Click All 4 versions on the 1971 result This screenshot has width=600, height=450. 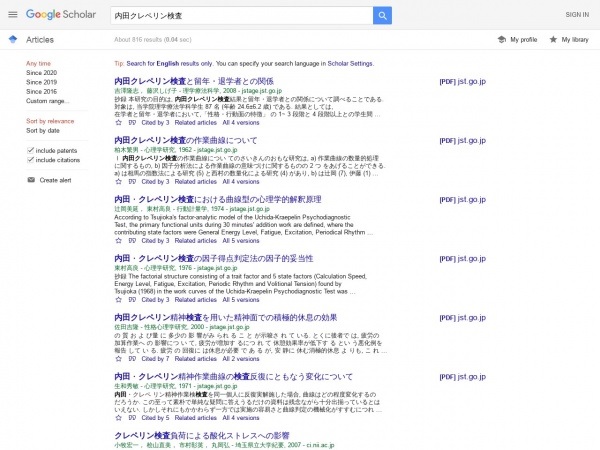[x=241, y=418]
